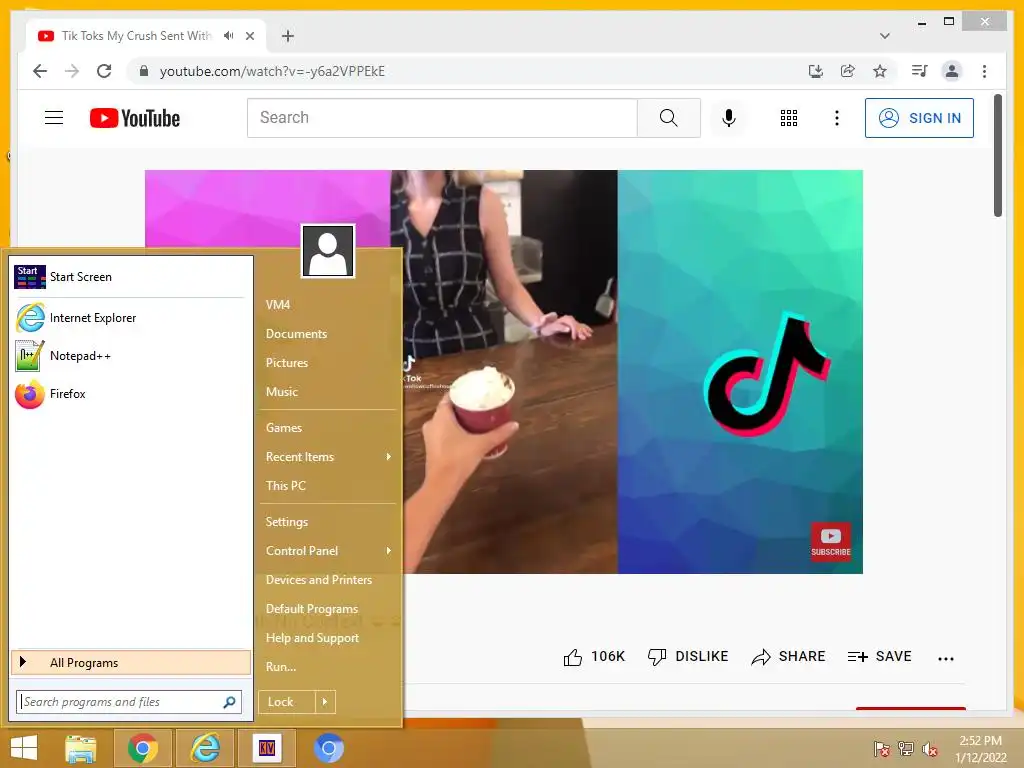Click the page vertical scrollbar thumb
This screenshot has height=768, width=1024.
point(997,155)
